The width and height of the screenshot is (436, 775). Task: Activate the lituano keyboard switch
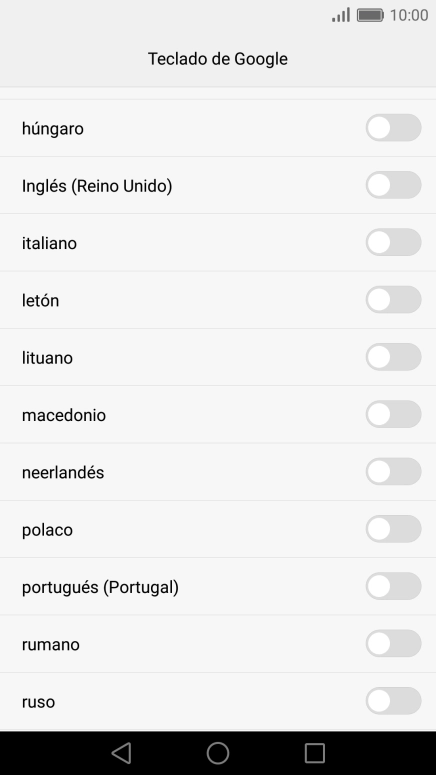393,357
